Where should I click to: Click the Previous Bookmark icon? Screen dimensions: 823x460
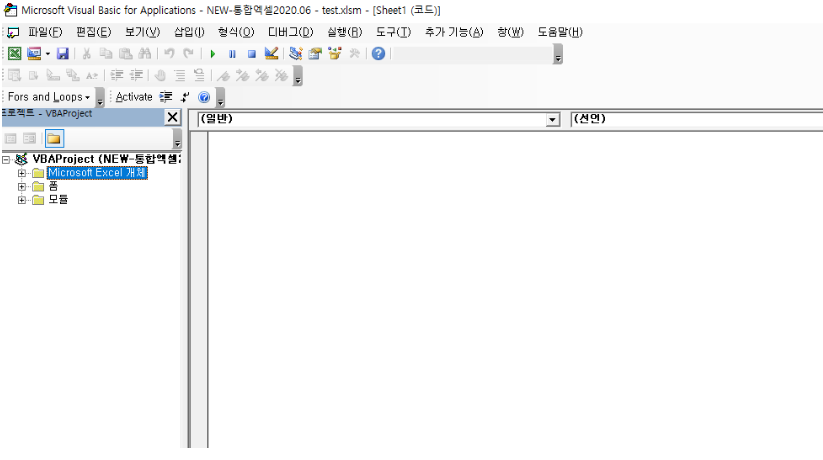point(261,76)
